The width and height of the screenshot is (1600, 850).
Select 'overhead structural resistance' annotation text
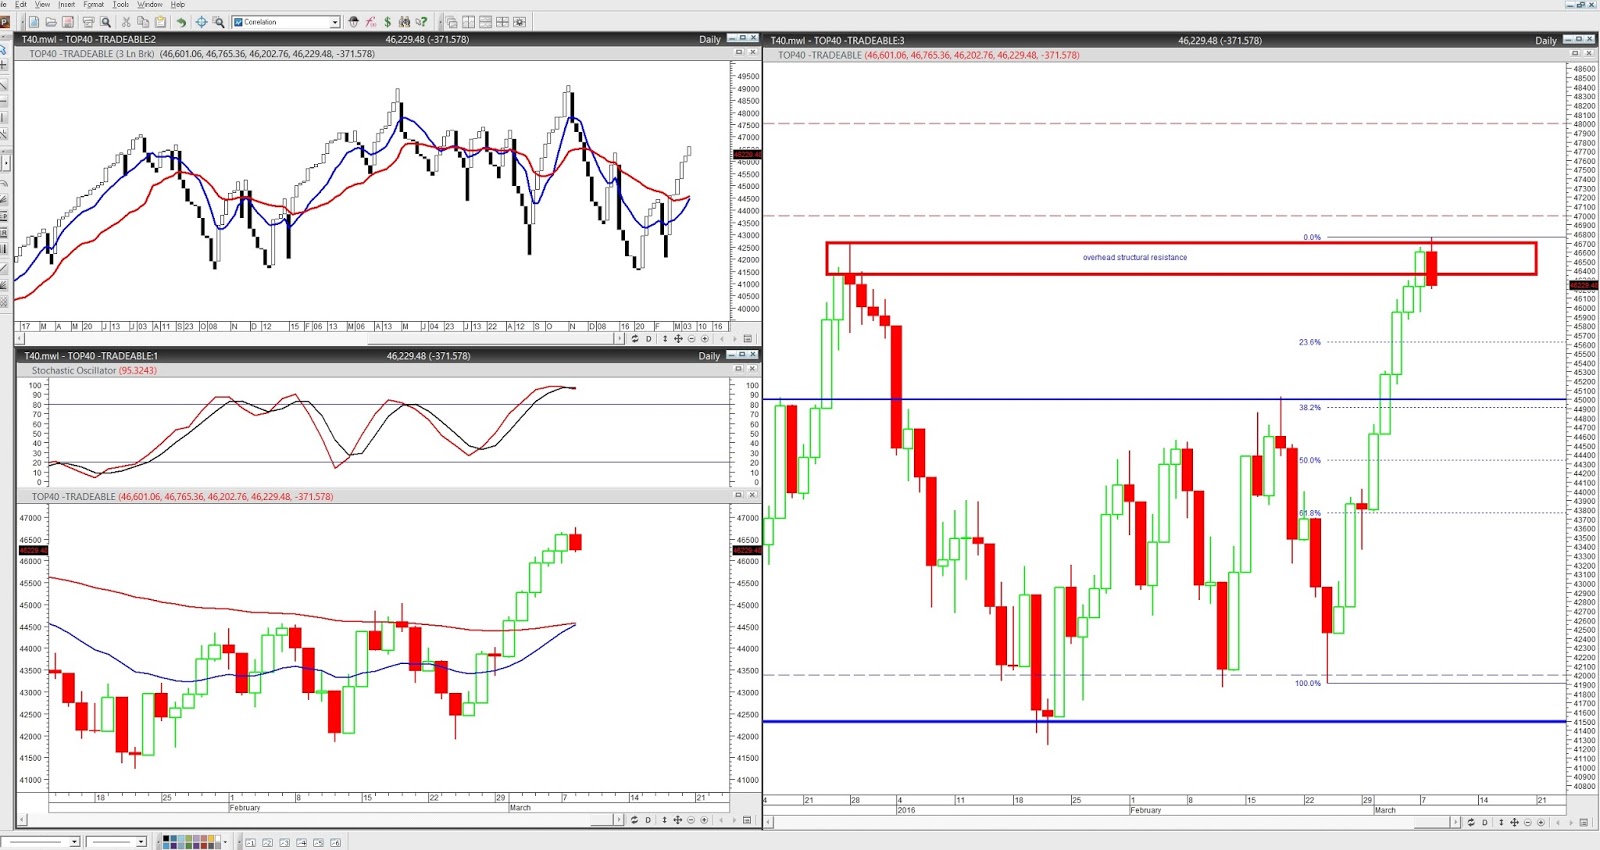pos(1135,258)
